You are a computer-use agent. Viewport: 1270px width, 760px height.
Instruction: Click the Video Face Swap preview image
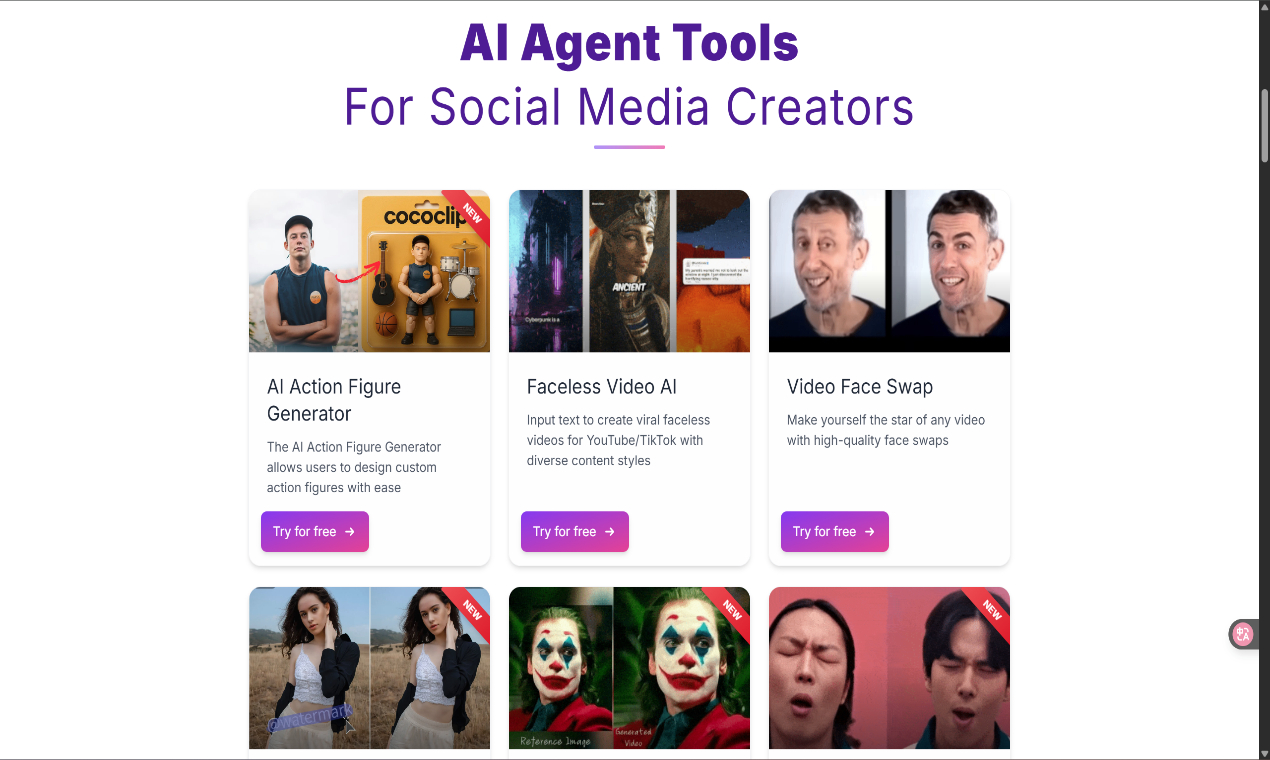point(889,271)
